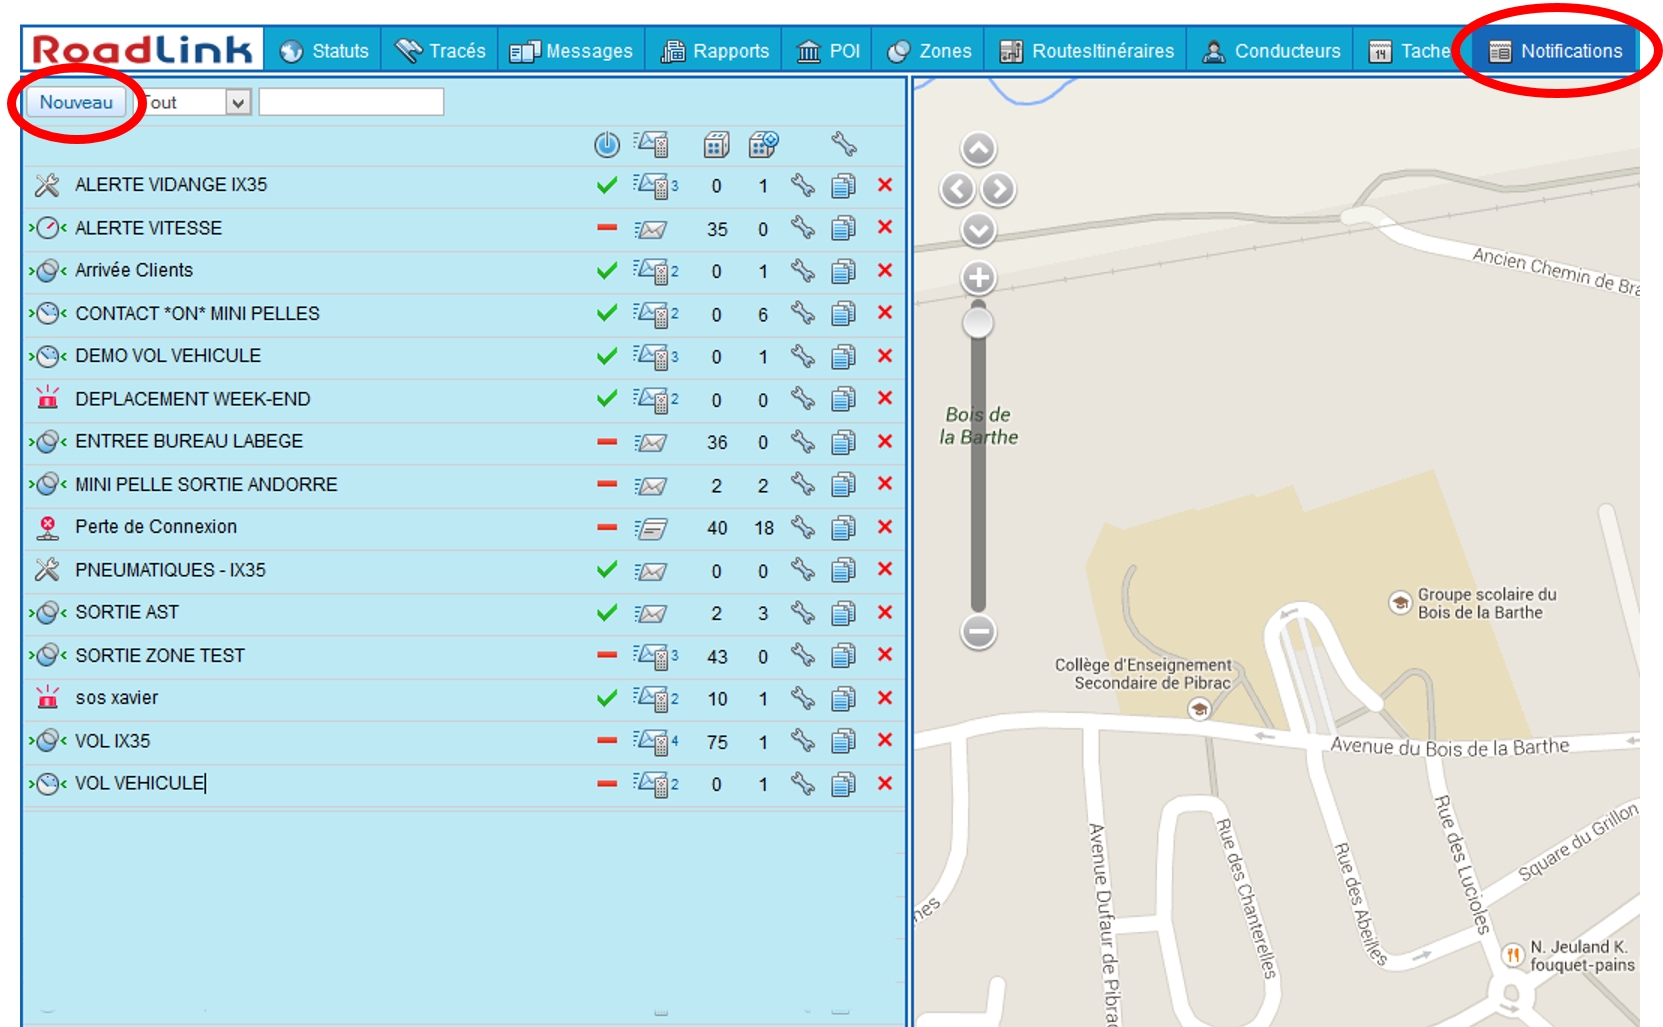Select the Zones tab
Viewport: 1663px width, 1027px height.
pos(929,51)
